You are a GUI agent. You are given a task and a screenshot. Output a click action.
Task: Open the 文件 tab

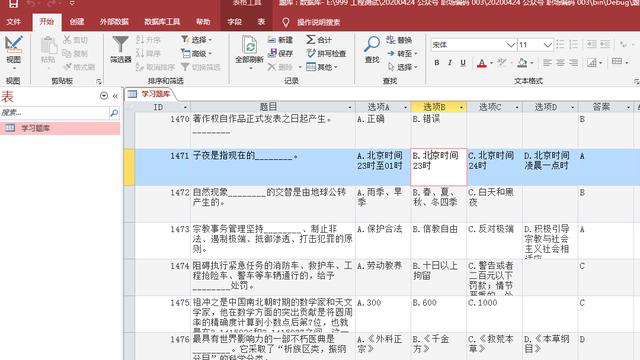click(13, 22)
